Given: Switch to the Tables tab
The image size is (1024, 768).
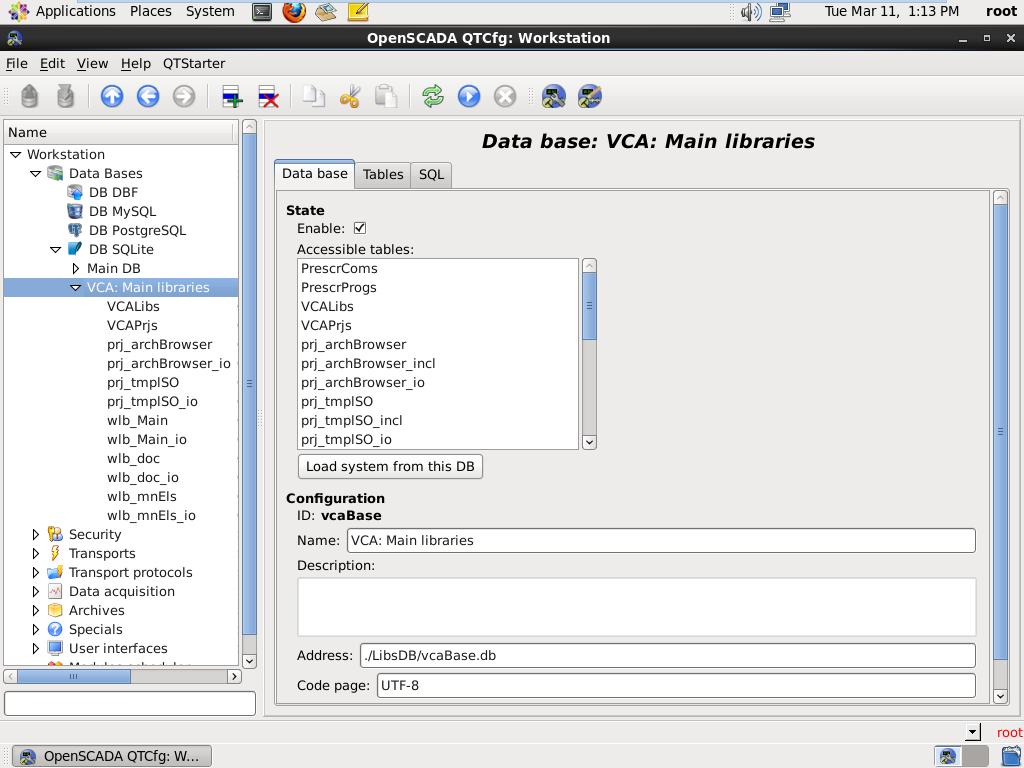Looking at the screenshot, I should 383,174.
